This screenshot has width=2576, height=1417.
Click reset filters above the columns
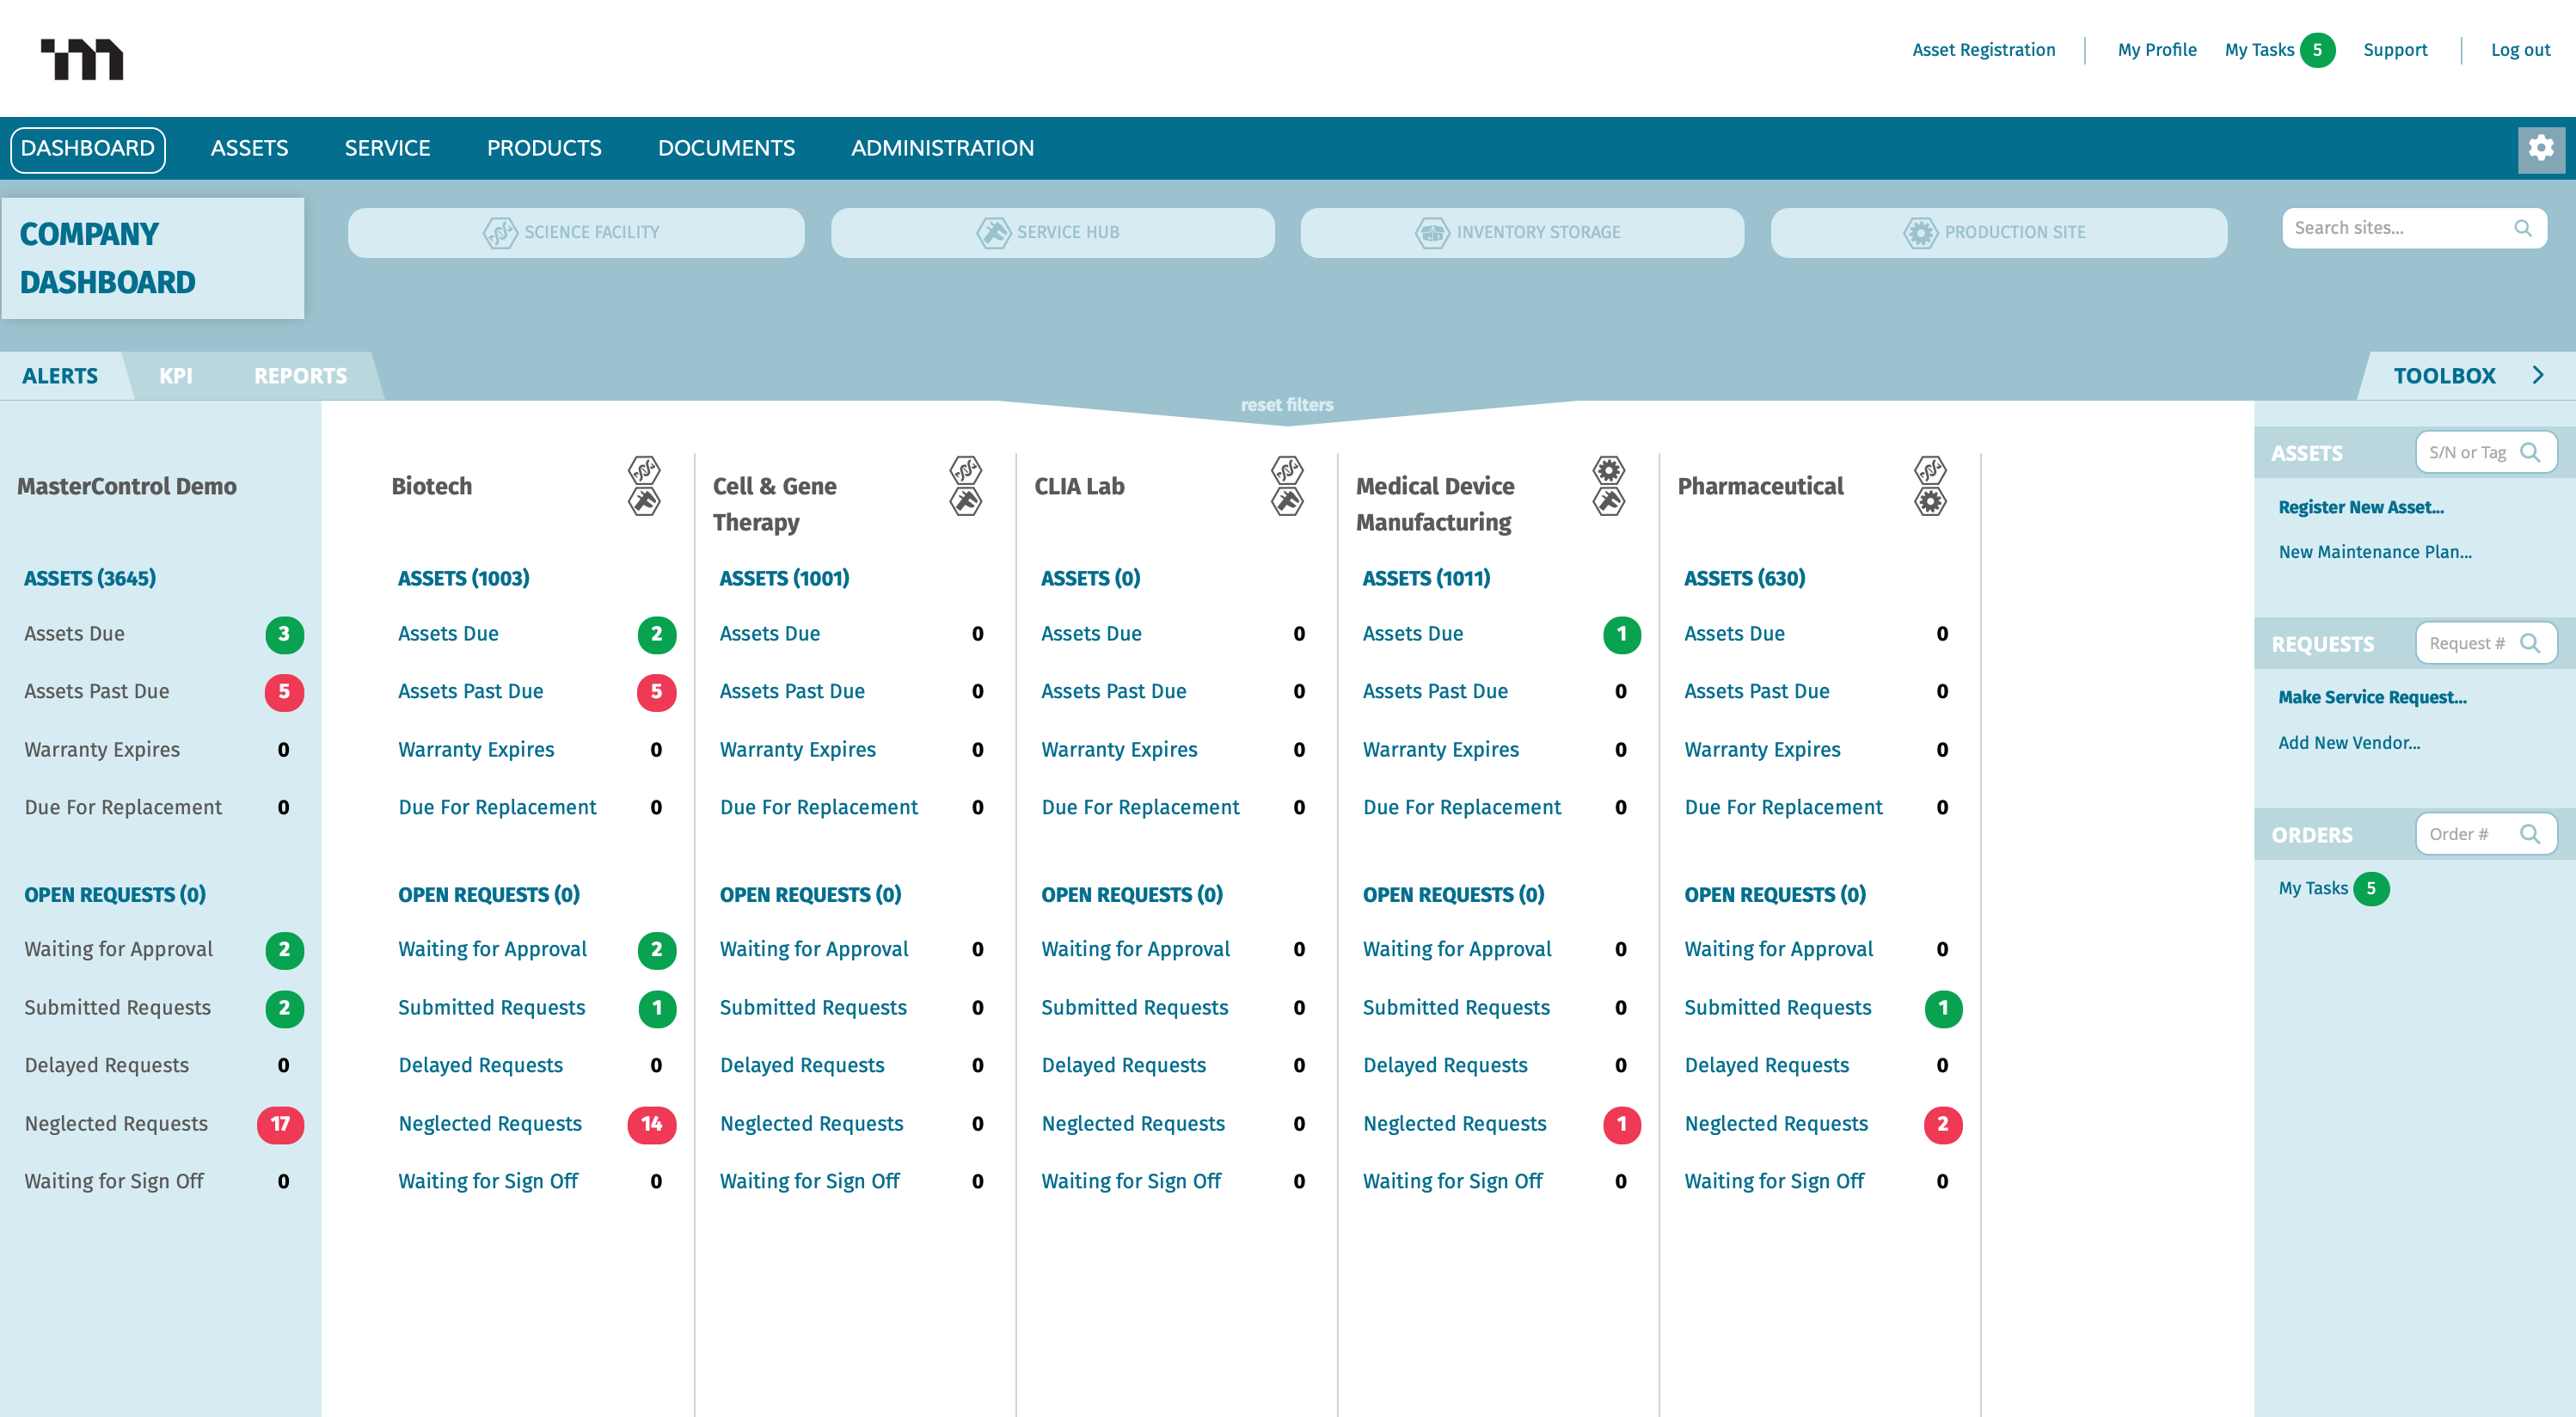[x=1287, y=405]
